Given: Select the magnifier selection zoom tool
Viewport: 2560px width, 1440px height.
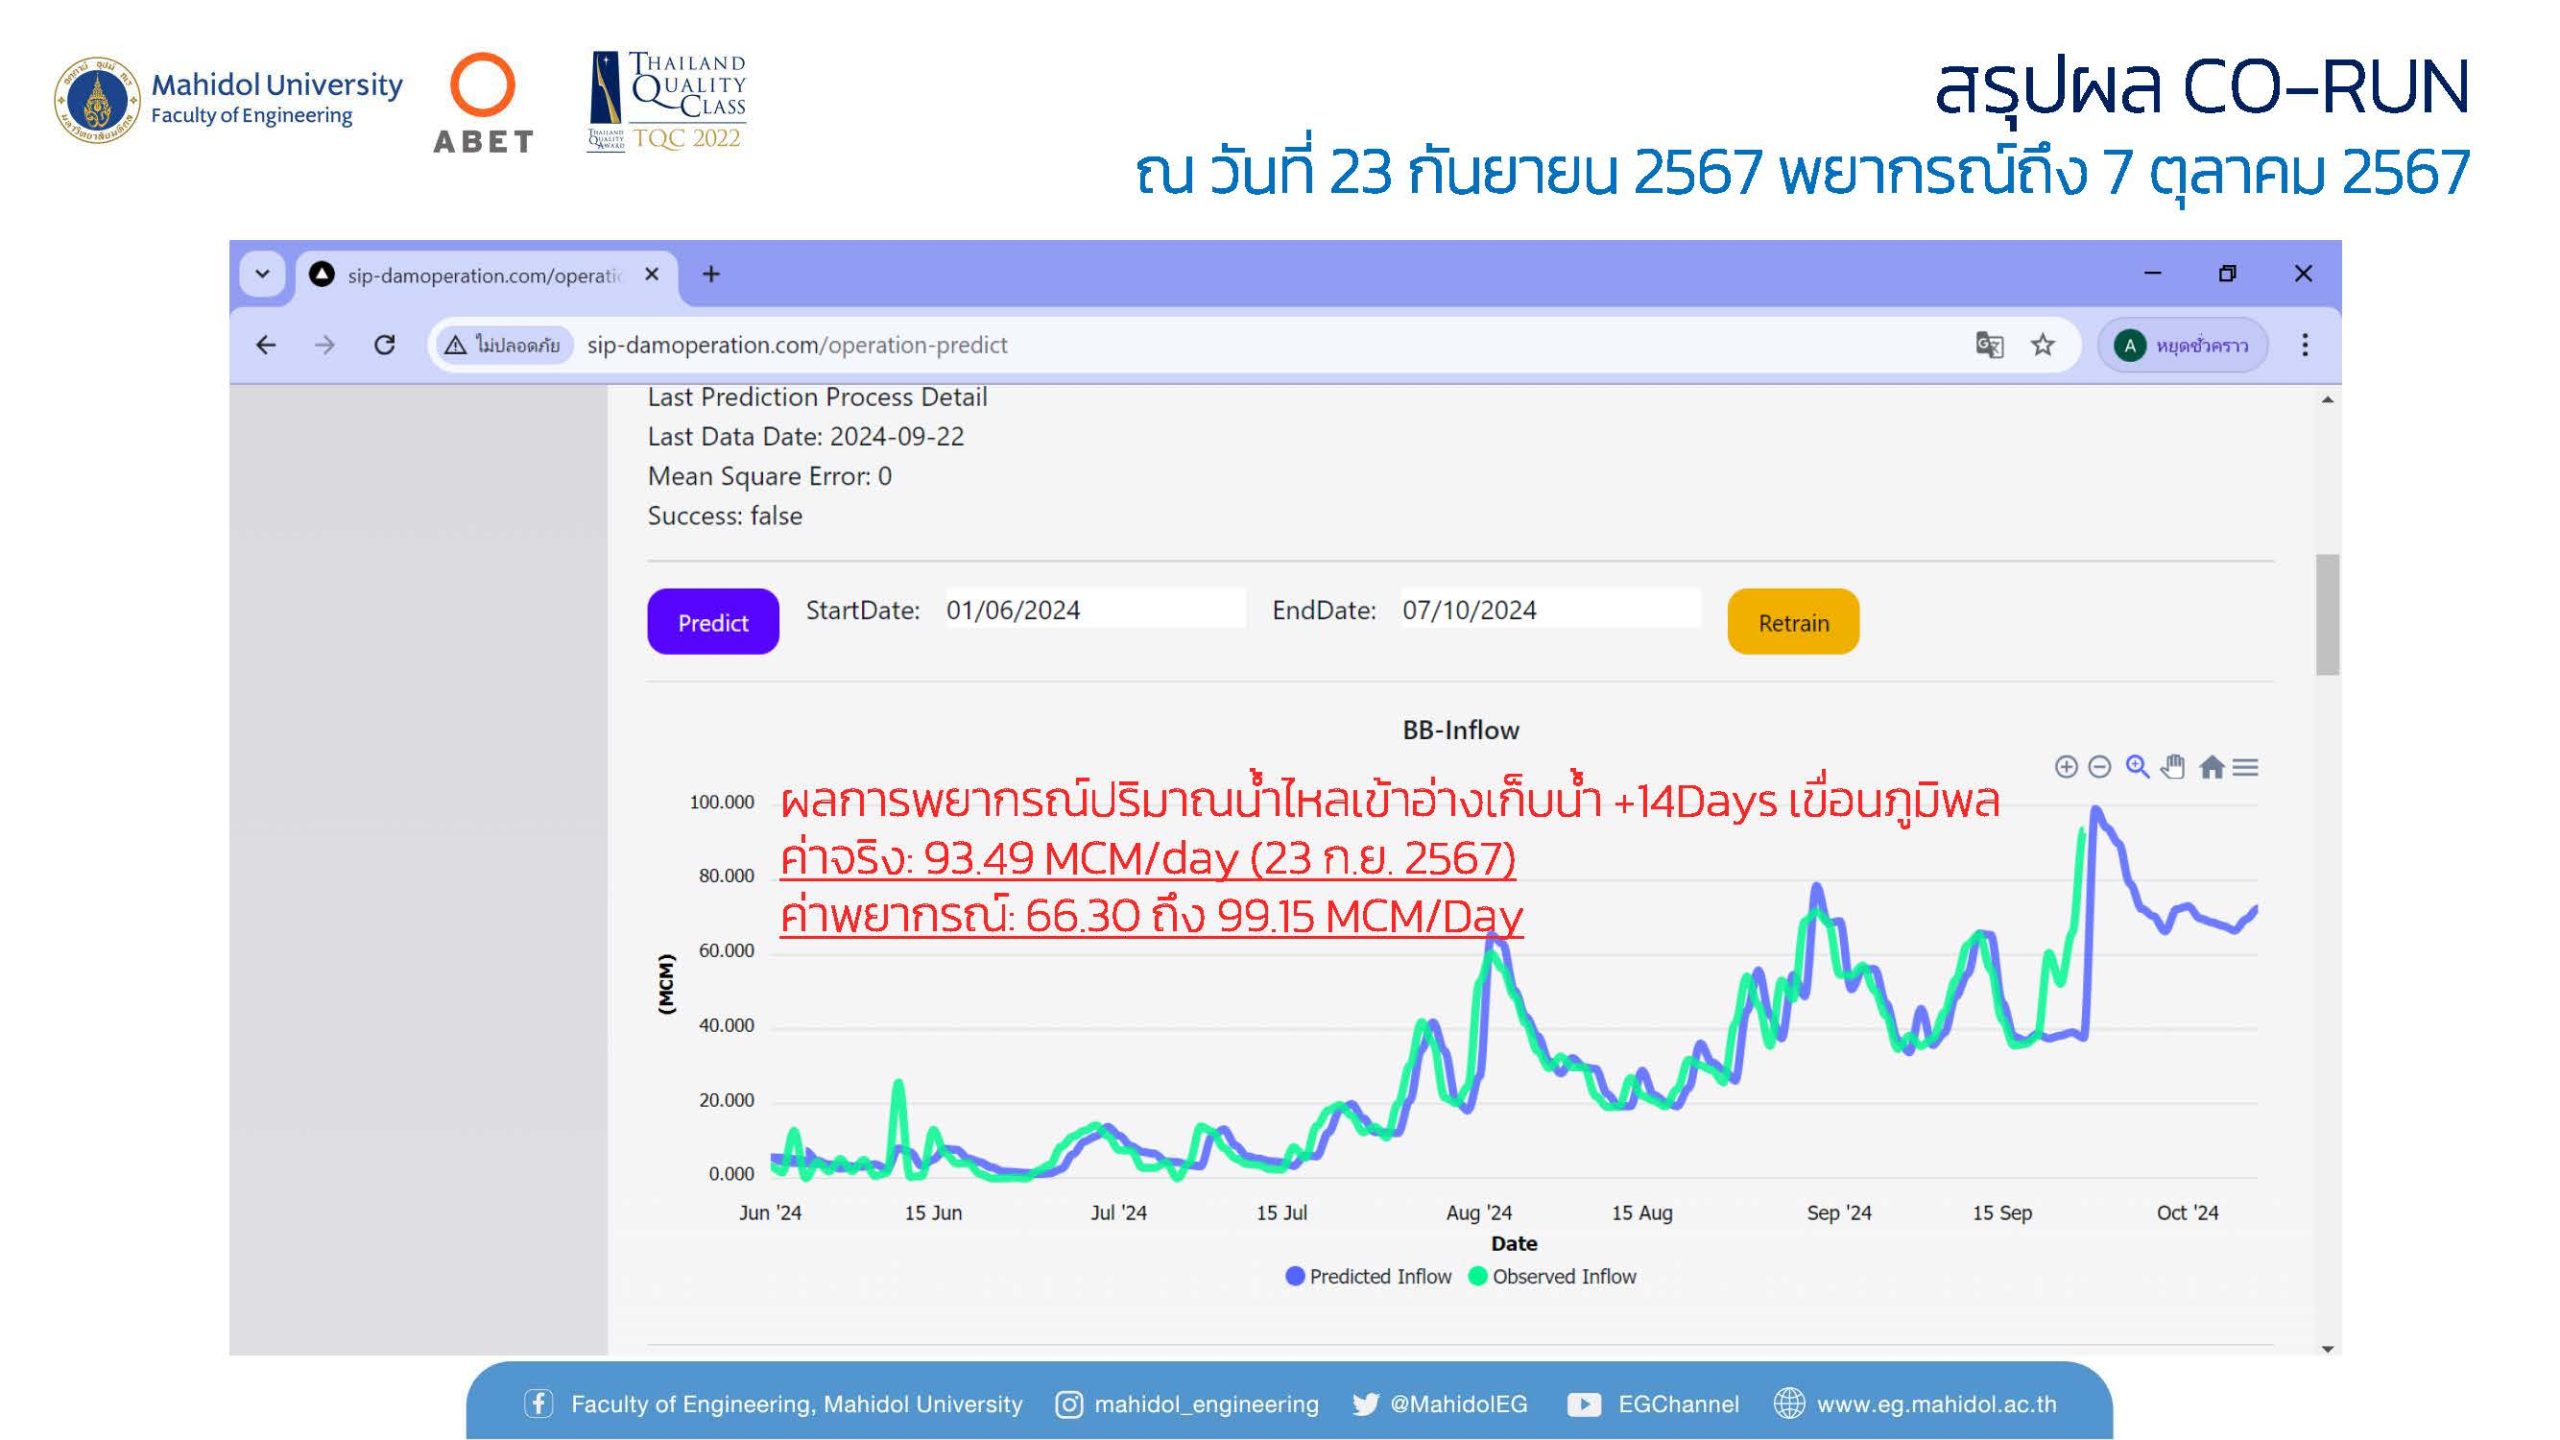Looking at the screenshot, I should pyautogui.click(x=2137, y=766).
